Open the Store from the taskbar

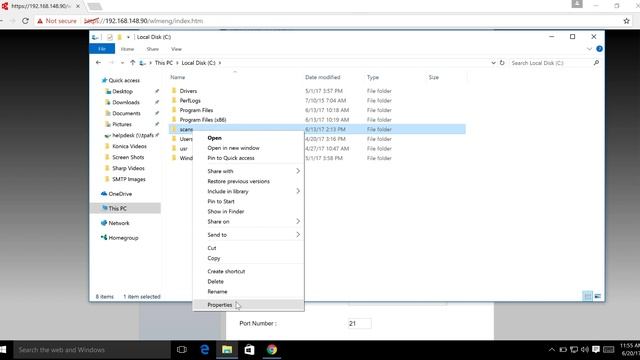[249, 350]
